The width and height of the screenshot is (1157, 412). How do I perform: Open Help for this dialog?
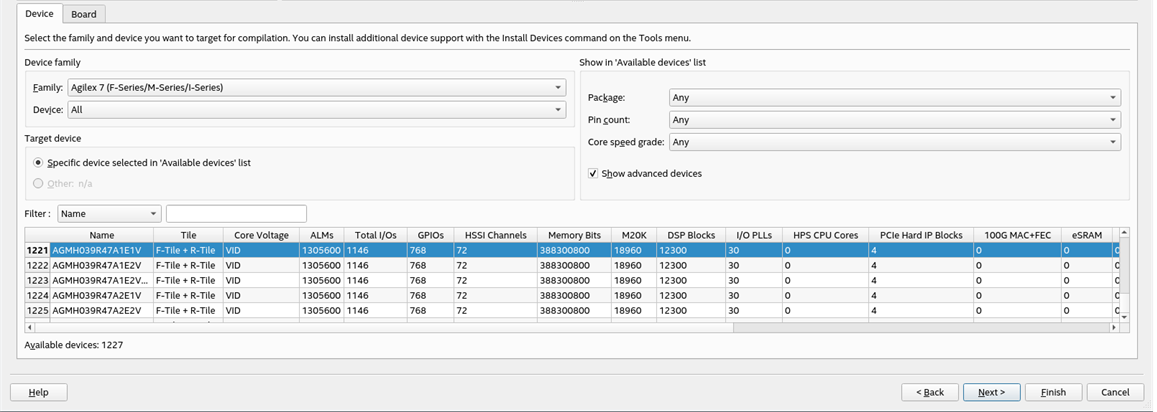click(x=39, y=392)
